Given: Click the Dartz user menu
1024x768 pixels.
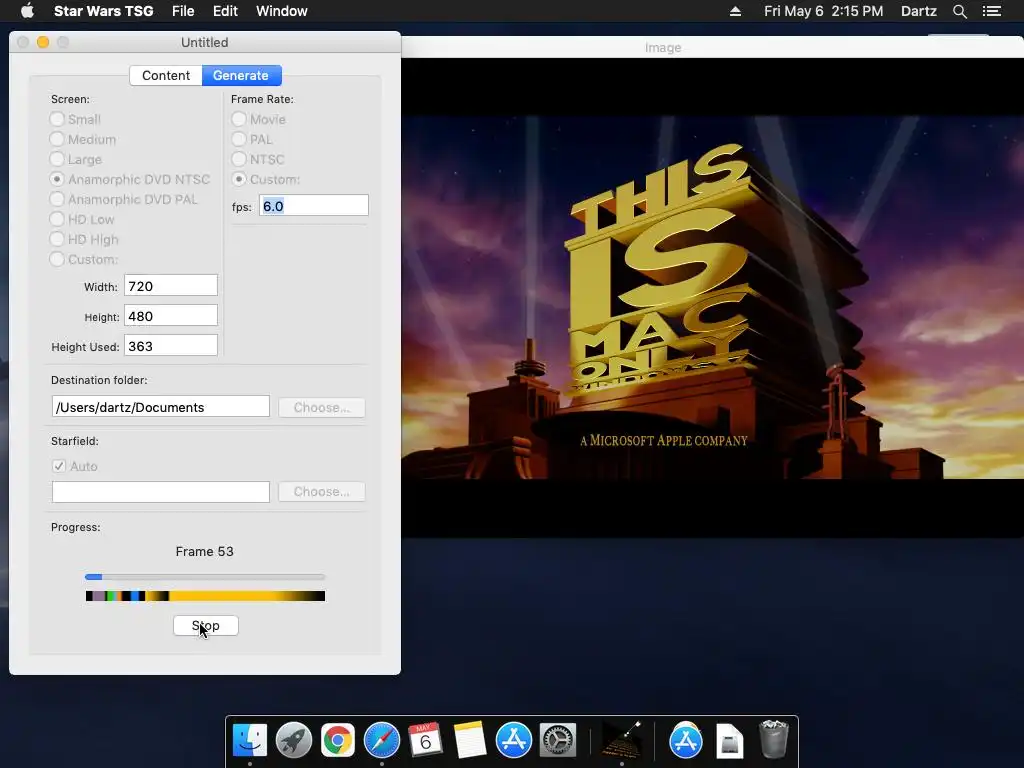Looking at the screenshot, I should 918,11.
